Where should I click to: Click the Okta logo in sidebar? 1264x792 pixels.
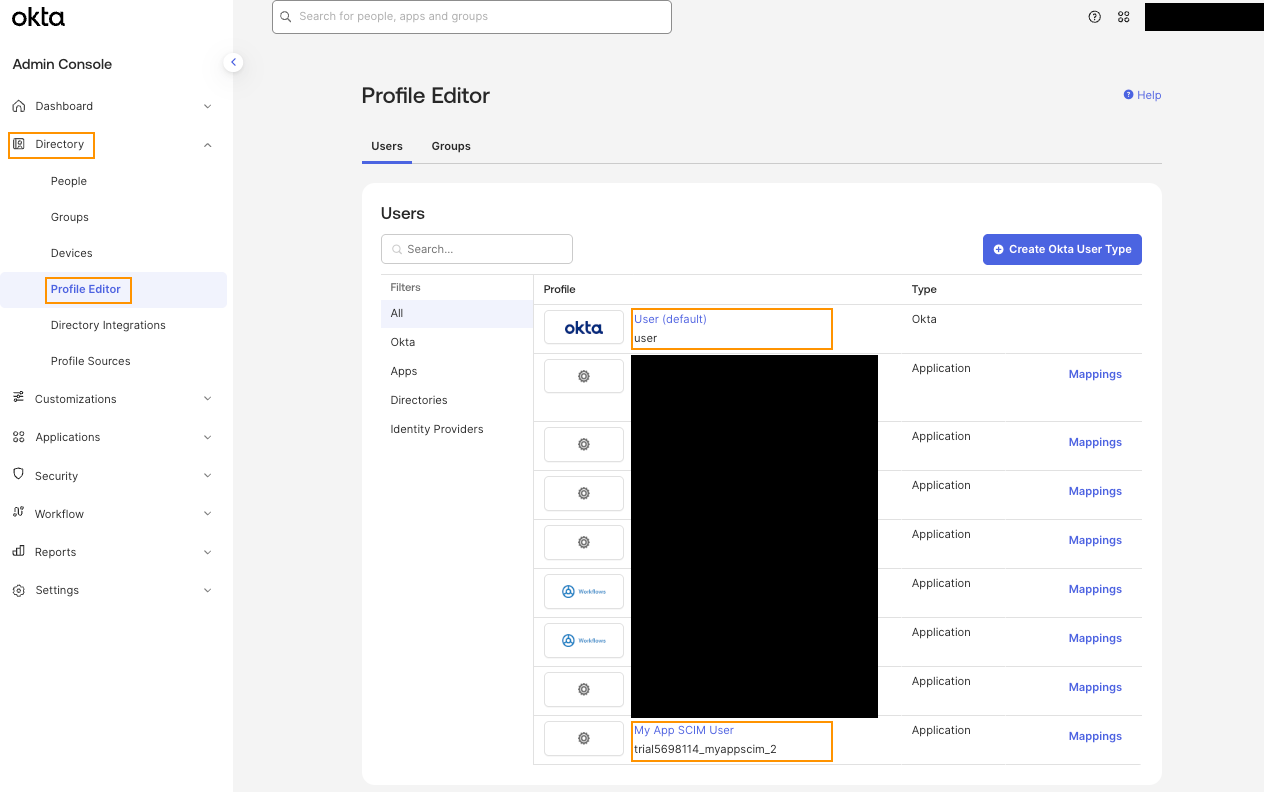(38, 16)
